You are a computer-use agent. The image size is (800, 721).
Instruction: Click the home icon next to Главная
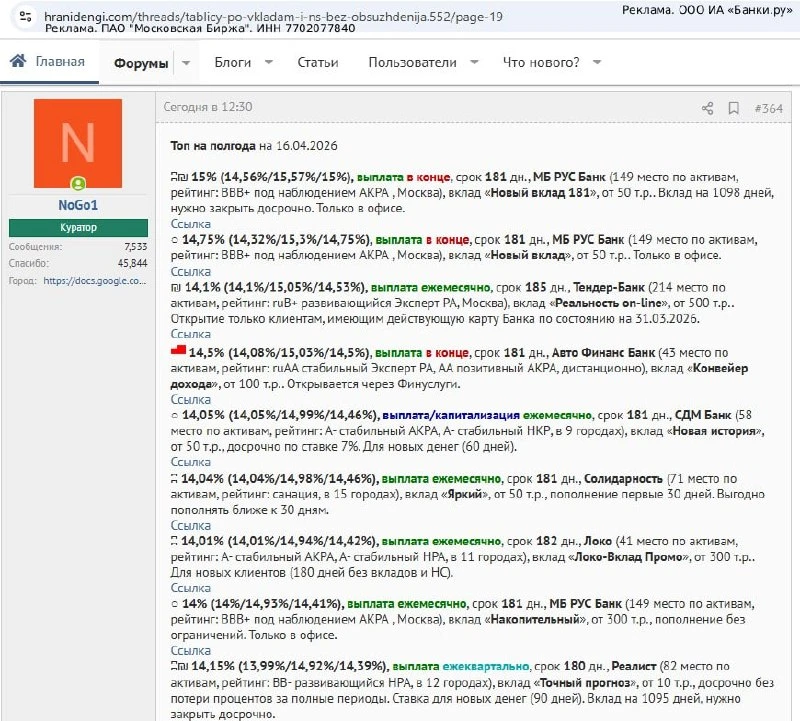18,61
